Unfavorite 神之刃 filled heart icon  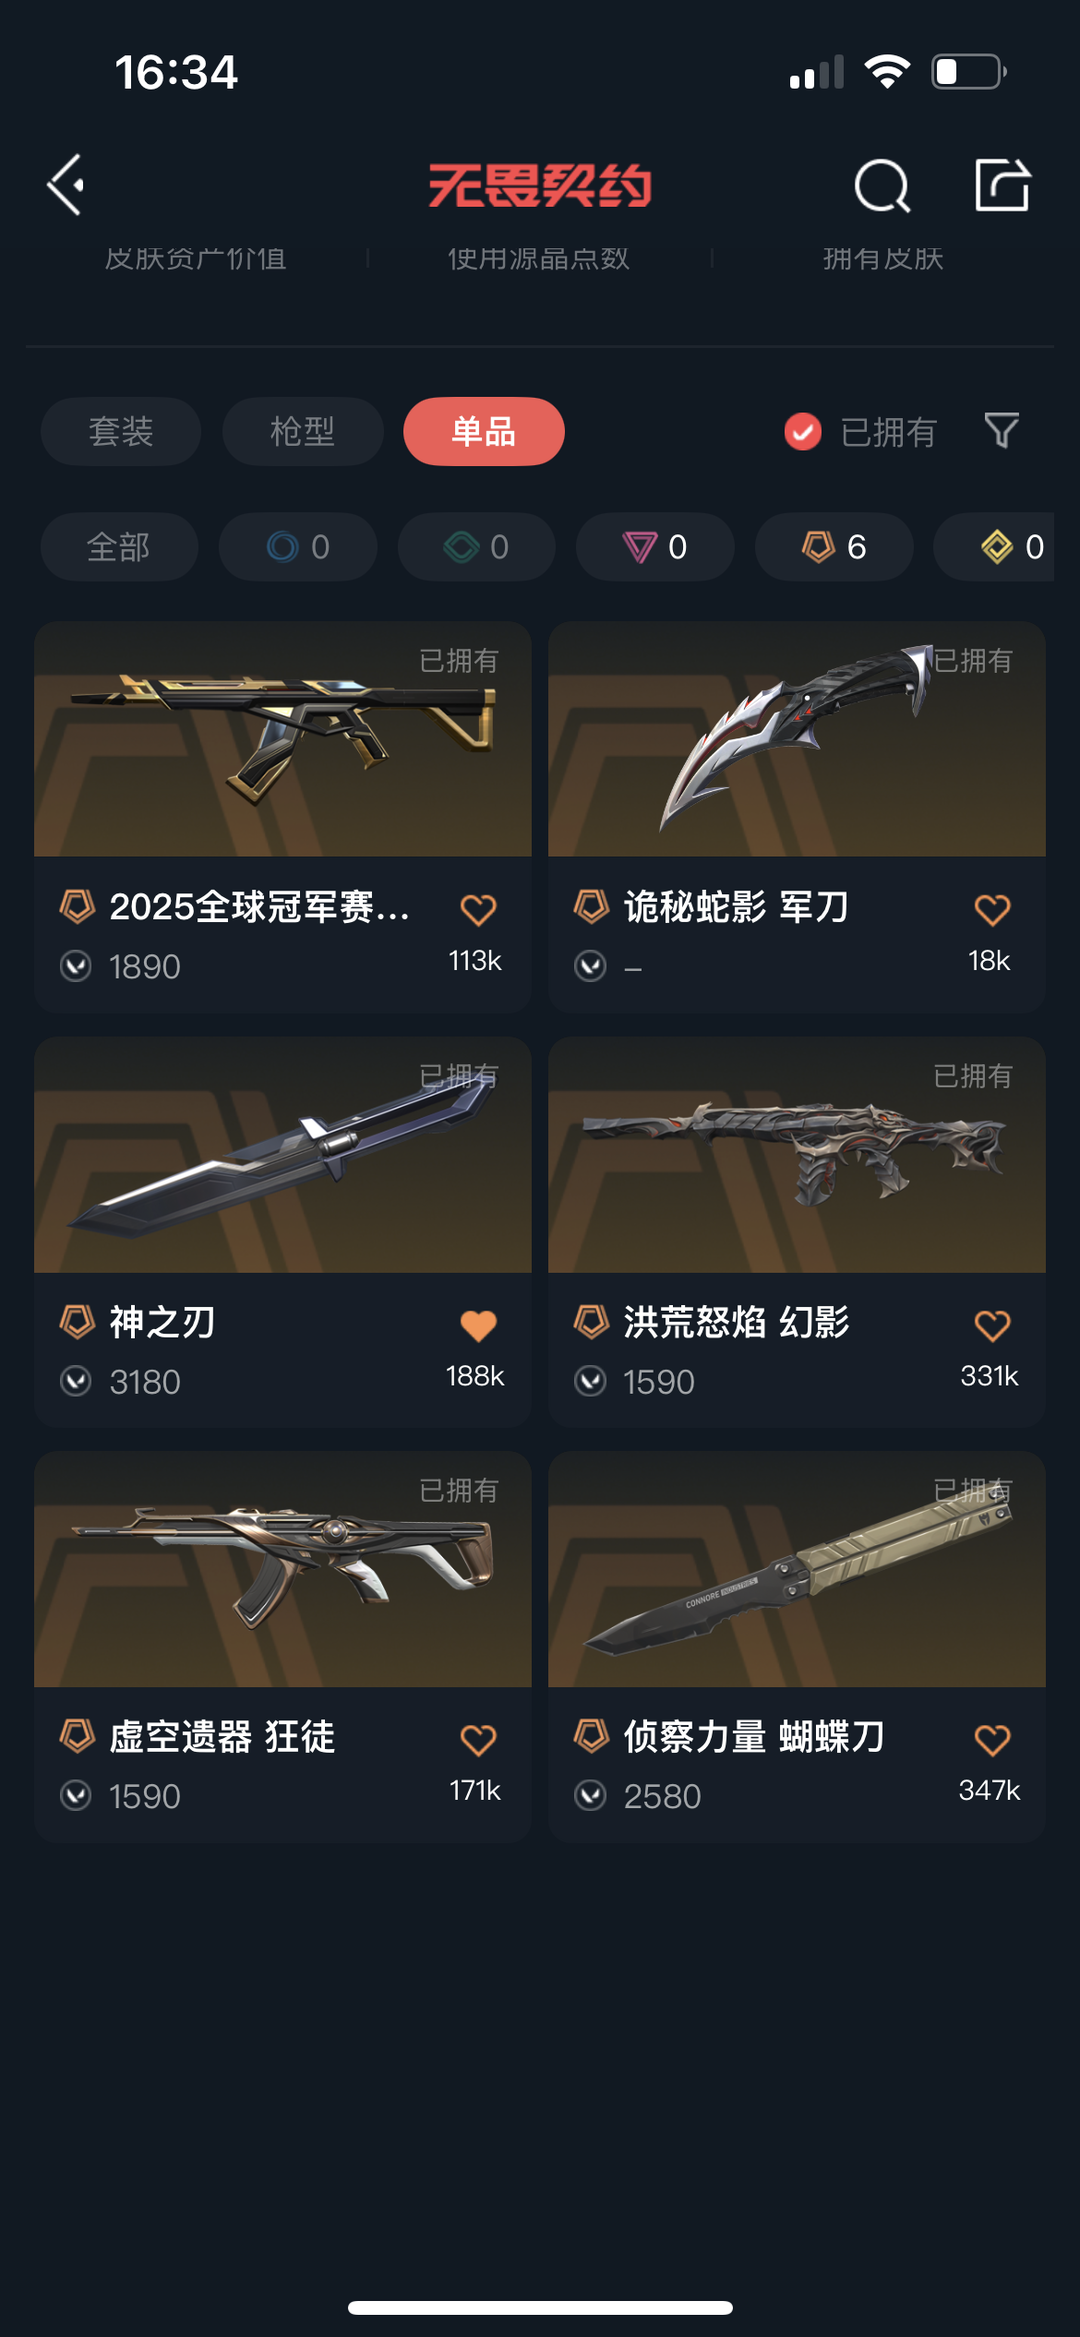click(478, 1325)
